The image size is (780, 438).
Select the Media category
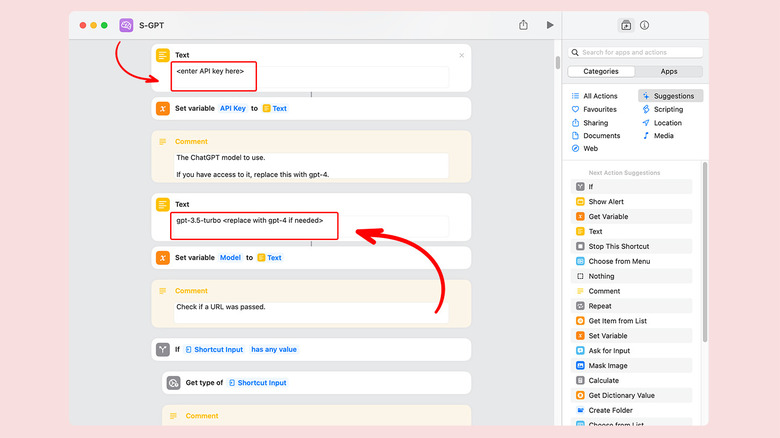(646, 135)
